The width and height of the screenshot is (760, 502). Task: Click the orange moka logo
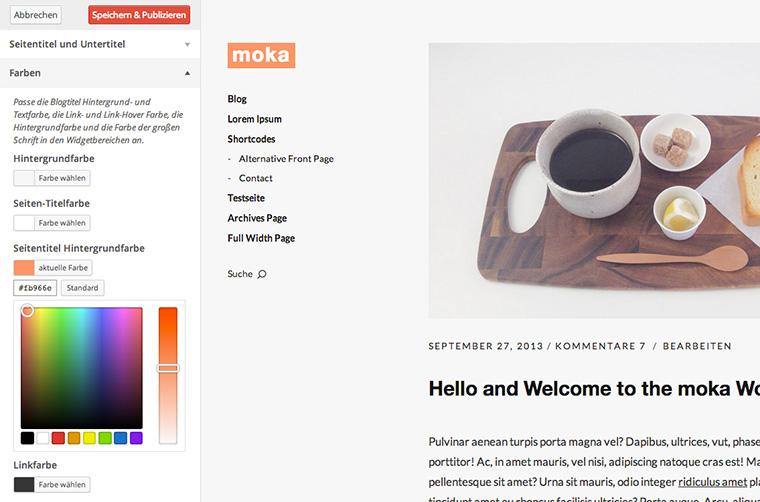click(261, 55)
